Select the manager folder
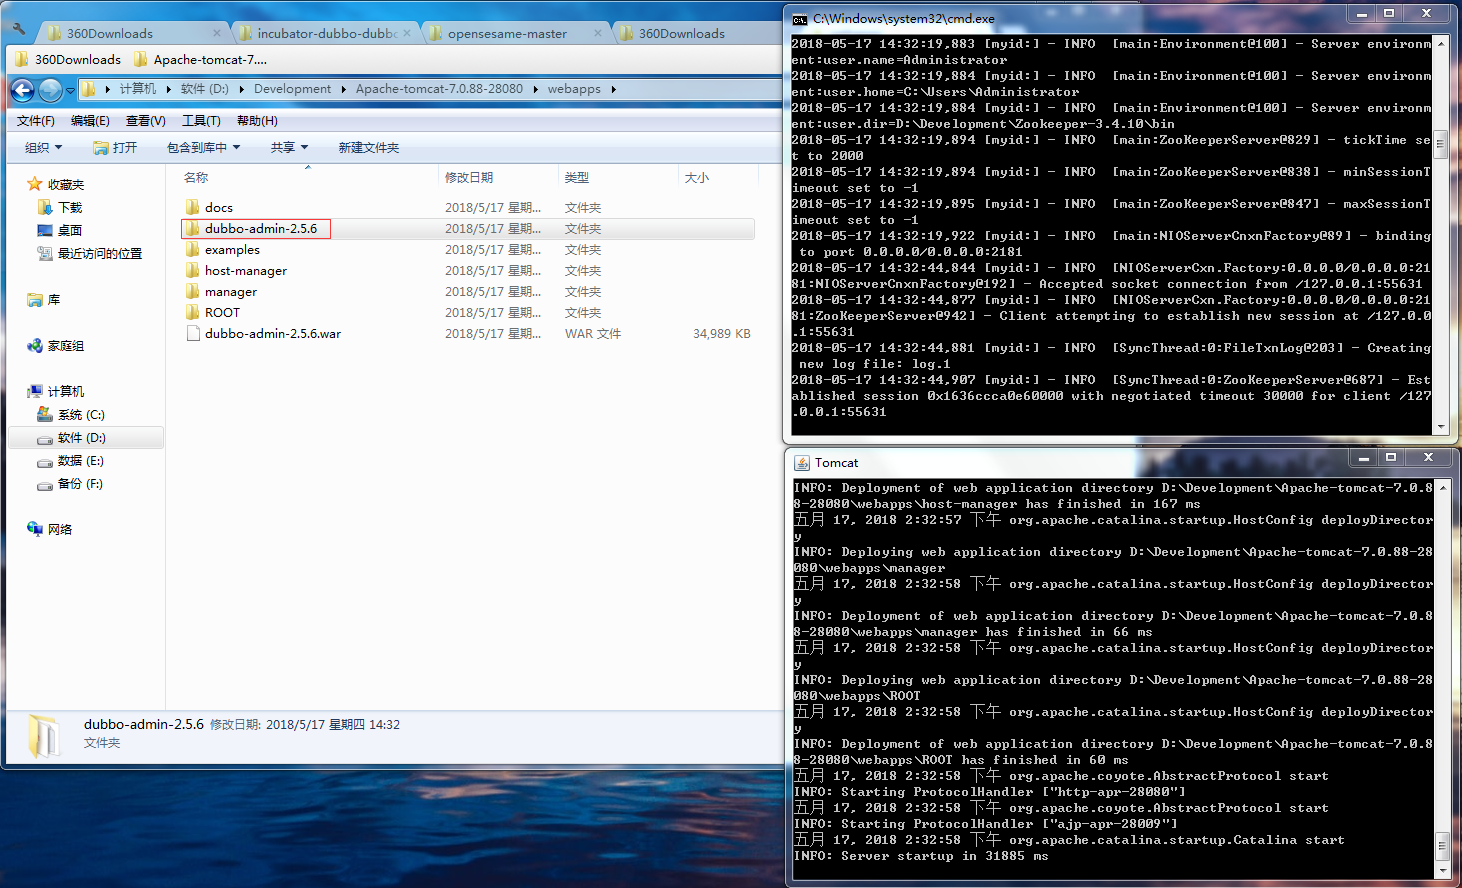The width and height of the screenshot is (1462, 888). (x=231, y=292)
